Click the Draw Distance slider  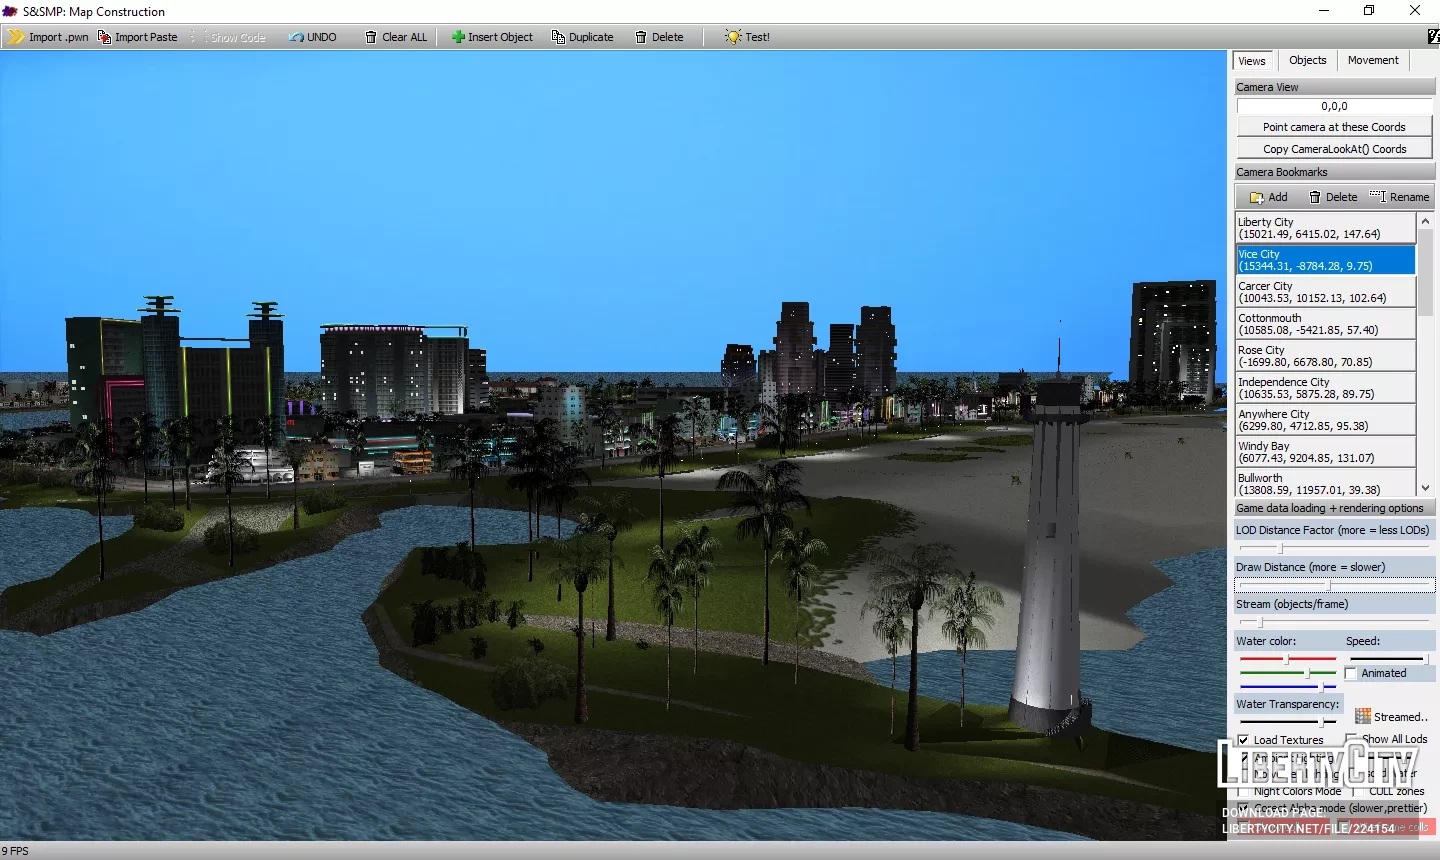[x=1335, y=585]
